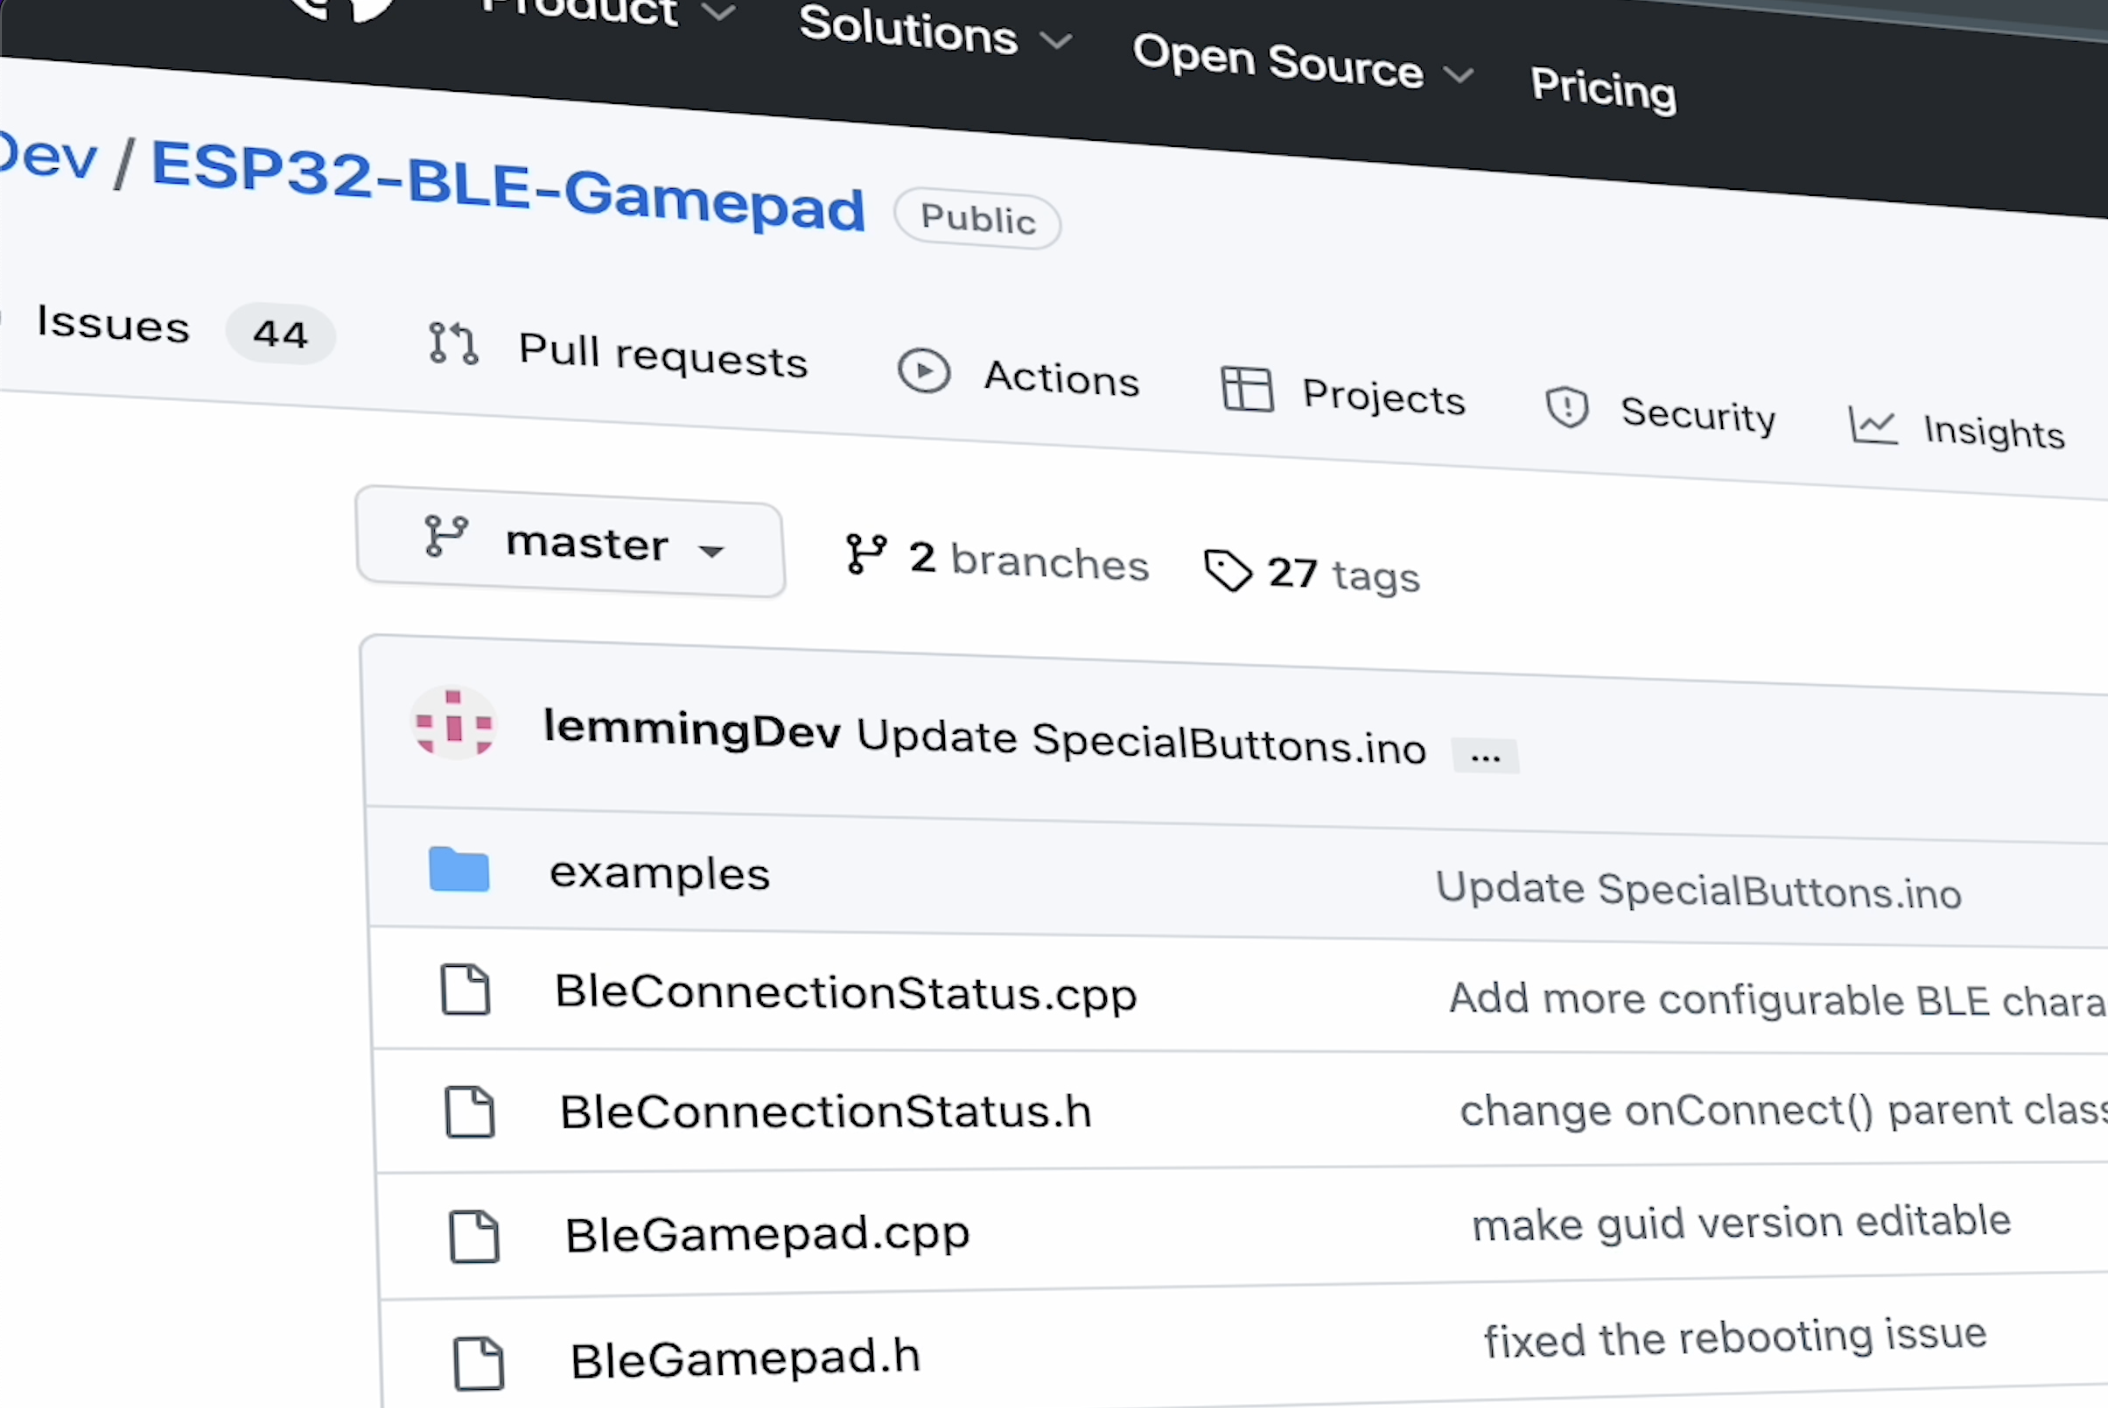Screen dimensions: 2108x1408
Task: Click the lemmingDev avatar identicon
Action: [454, 722]
